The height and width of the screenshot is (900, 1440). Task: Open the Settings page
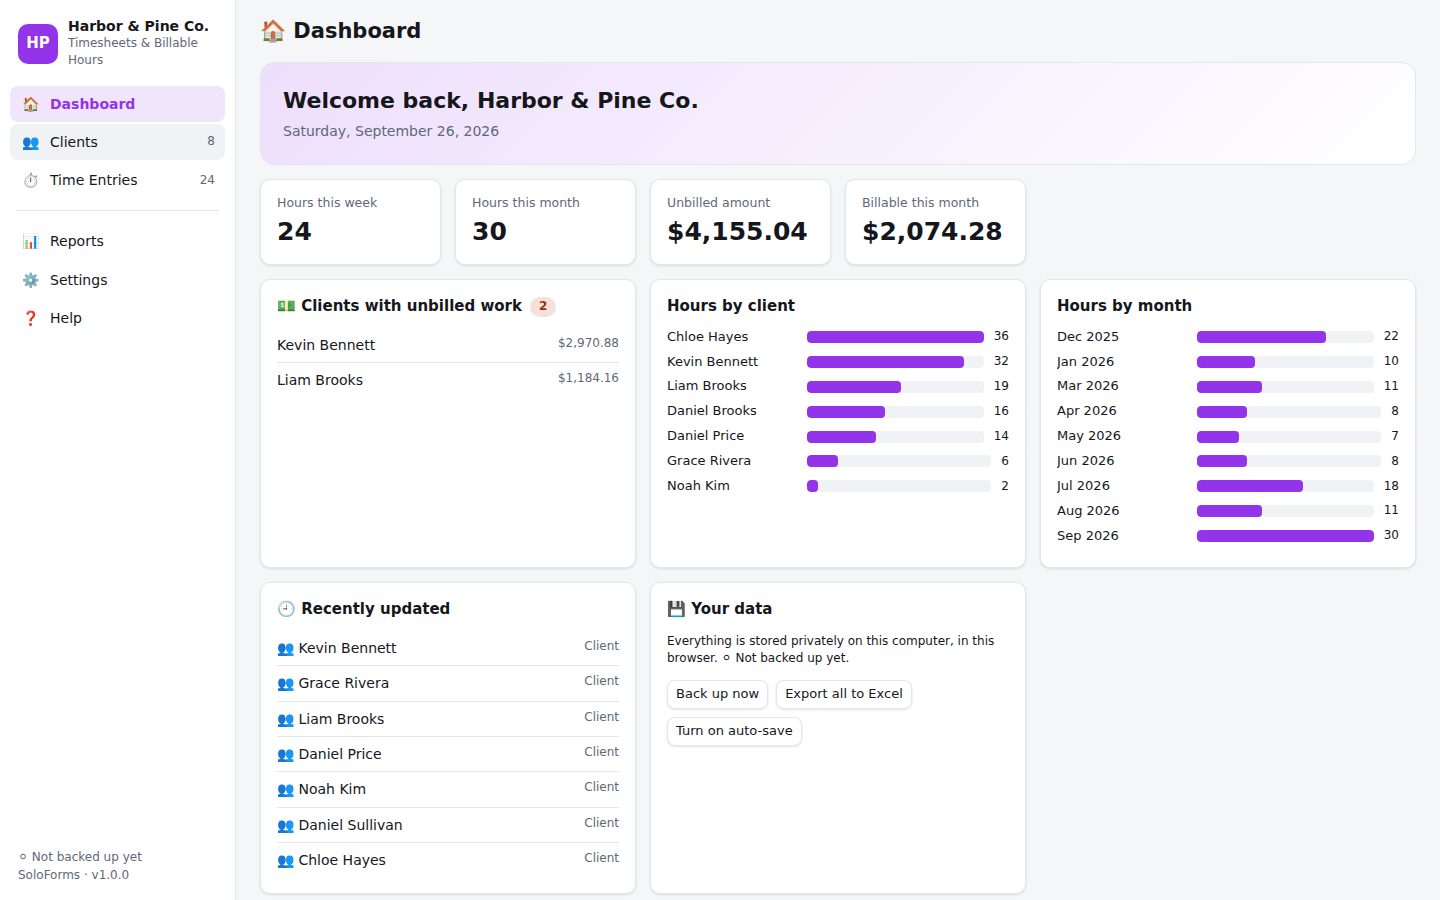click(x=117, y=280)
